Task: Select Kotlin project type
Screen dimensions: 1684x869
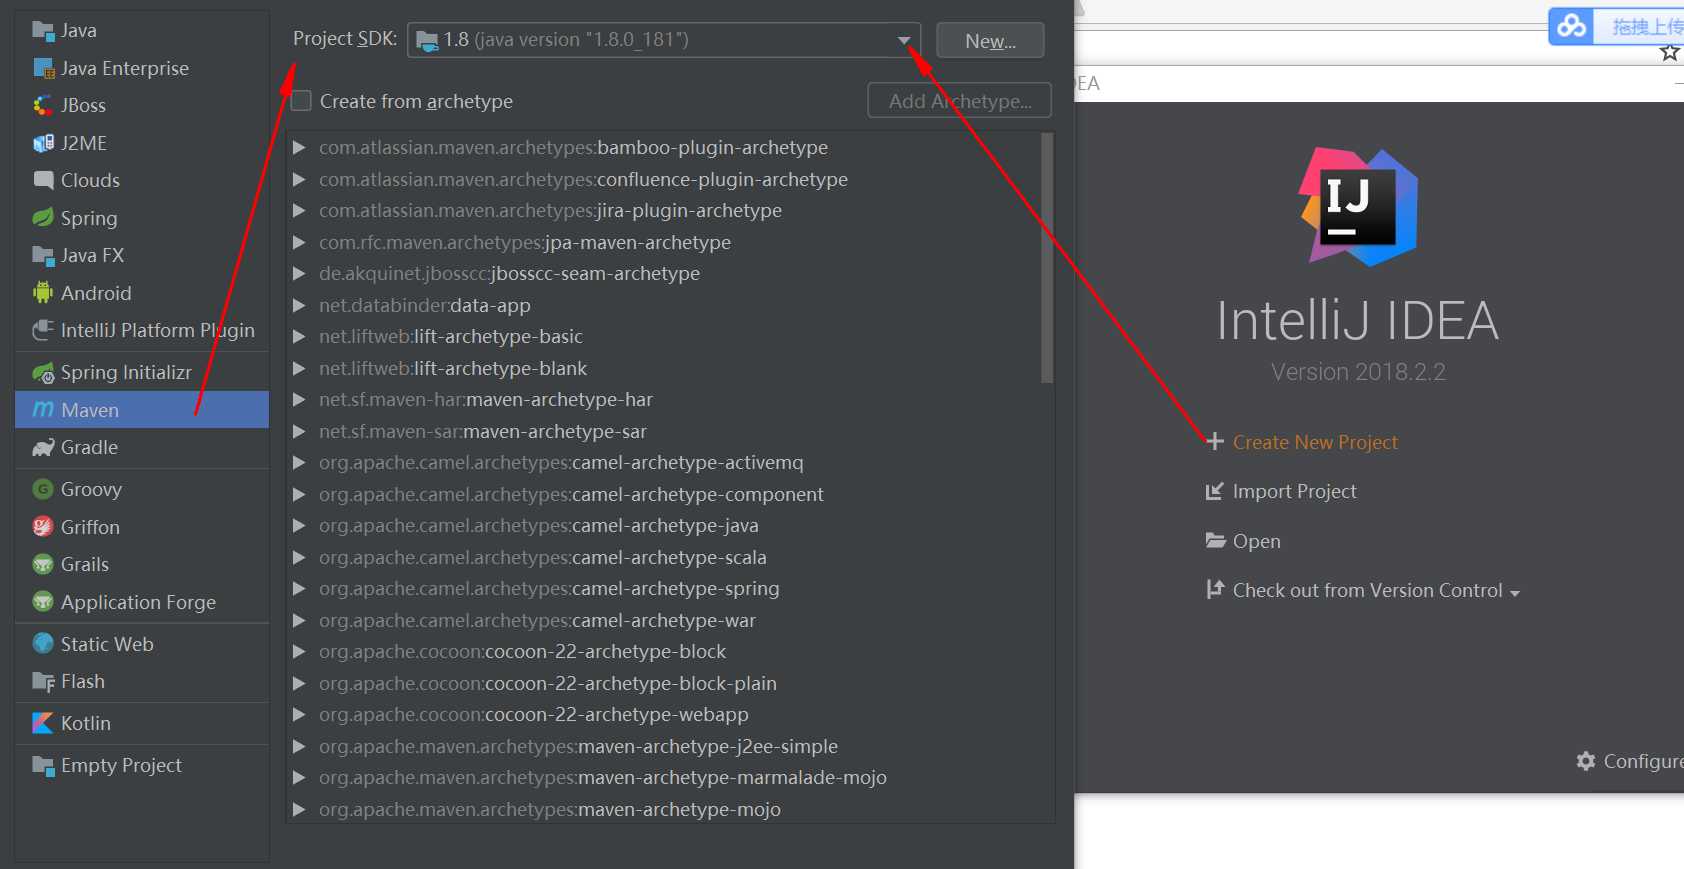Action: pyautogui.click(x=142, y=723)
